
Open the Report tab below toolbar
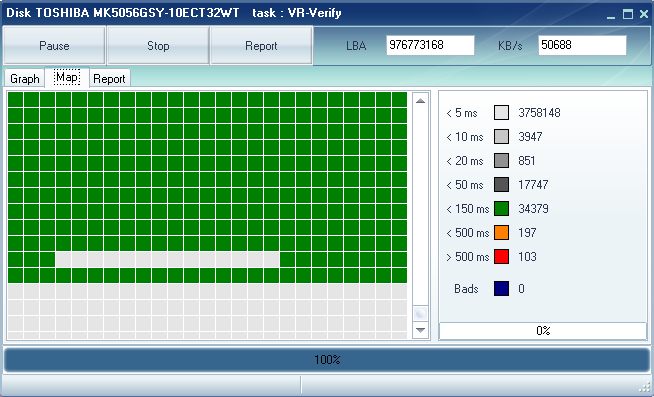point(109,79)
